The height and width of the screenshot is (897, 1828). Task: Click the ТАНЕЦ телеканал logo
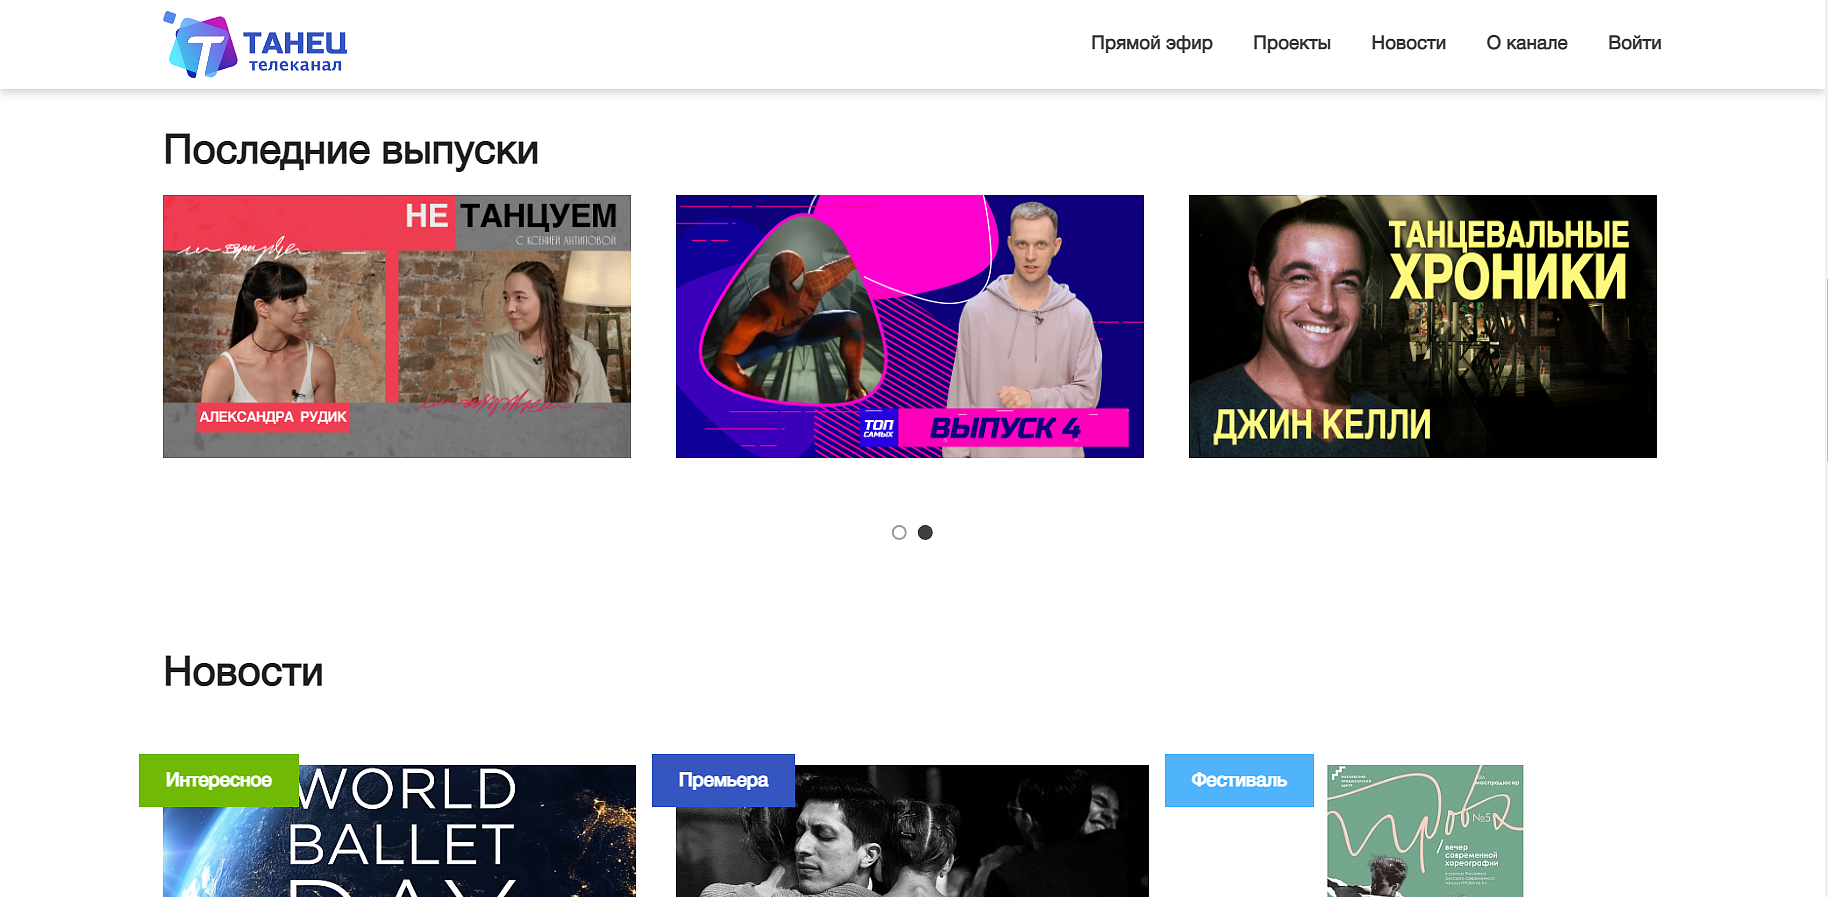point(256,45)
